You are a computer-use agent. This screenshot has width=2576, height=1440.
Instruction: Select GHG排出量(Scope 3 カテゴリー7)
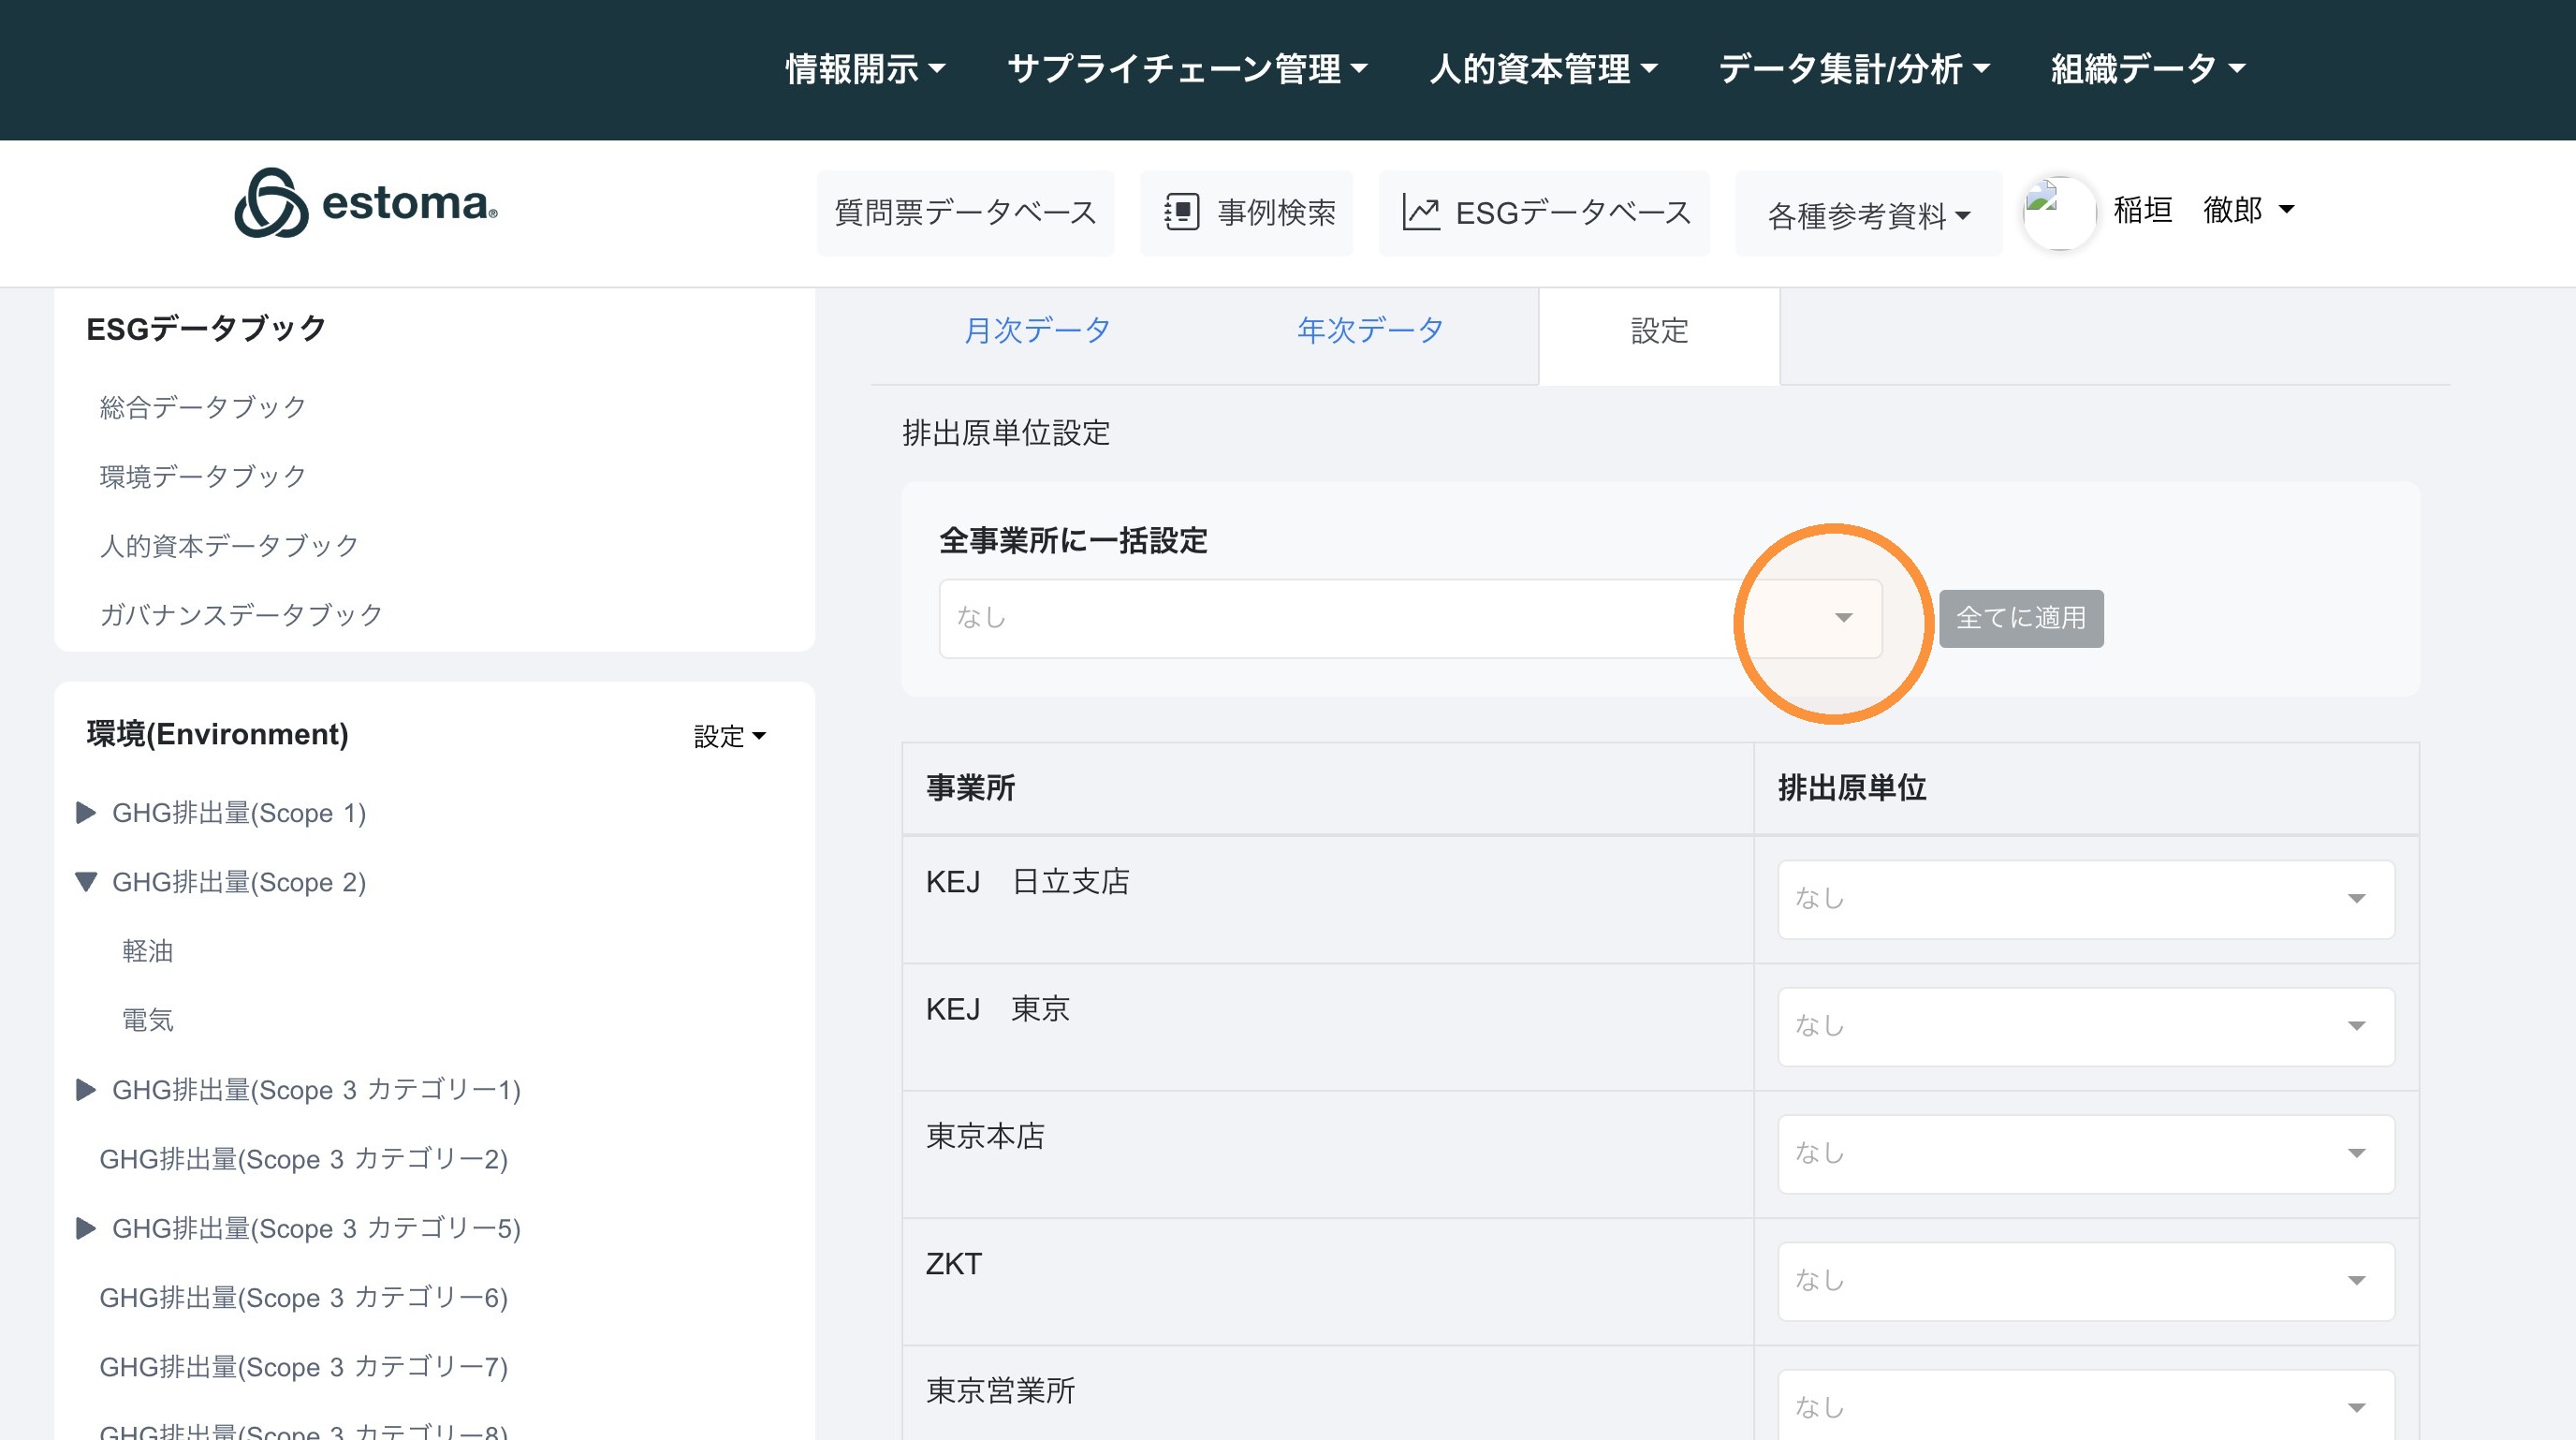(304, 1366)
